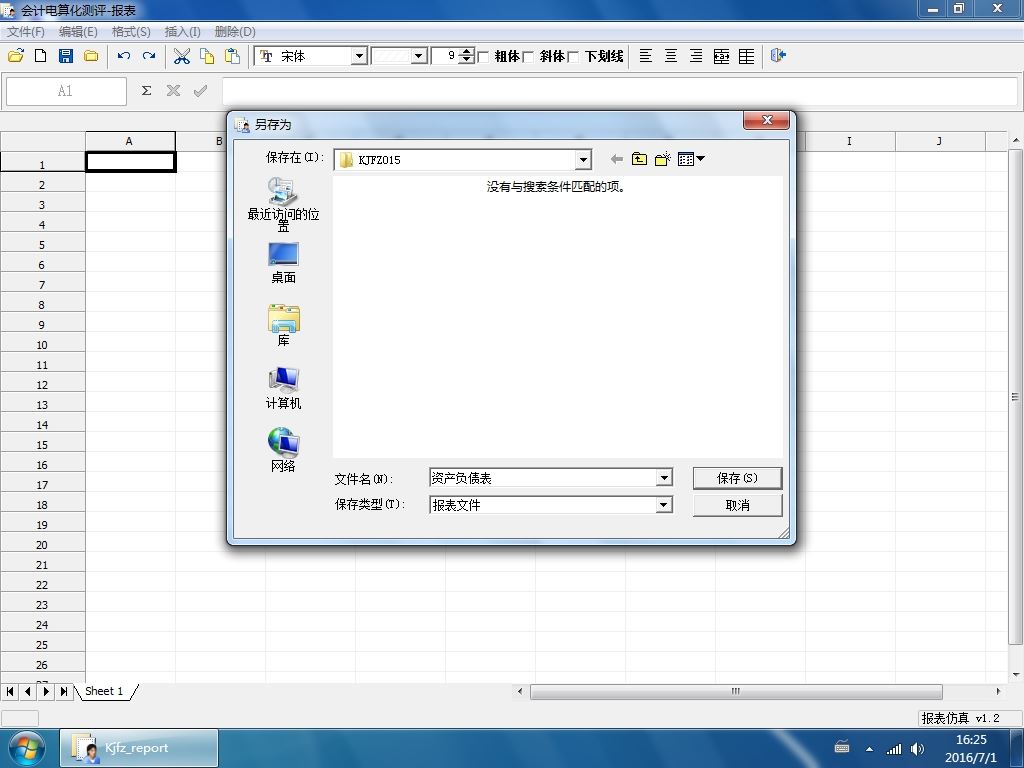Click row header 10
The image size is (1024, 768).
point(42,345)
